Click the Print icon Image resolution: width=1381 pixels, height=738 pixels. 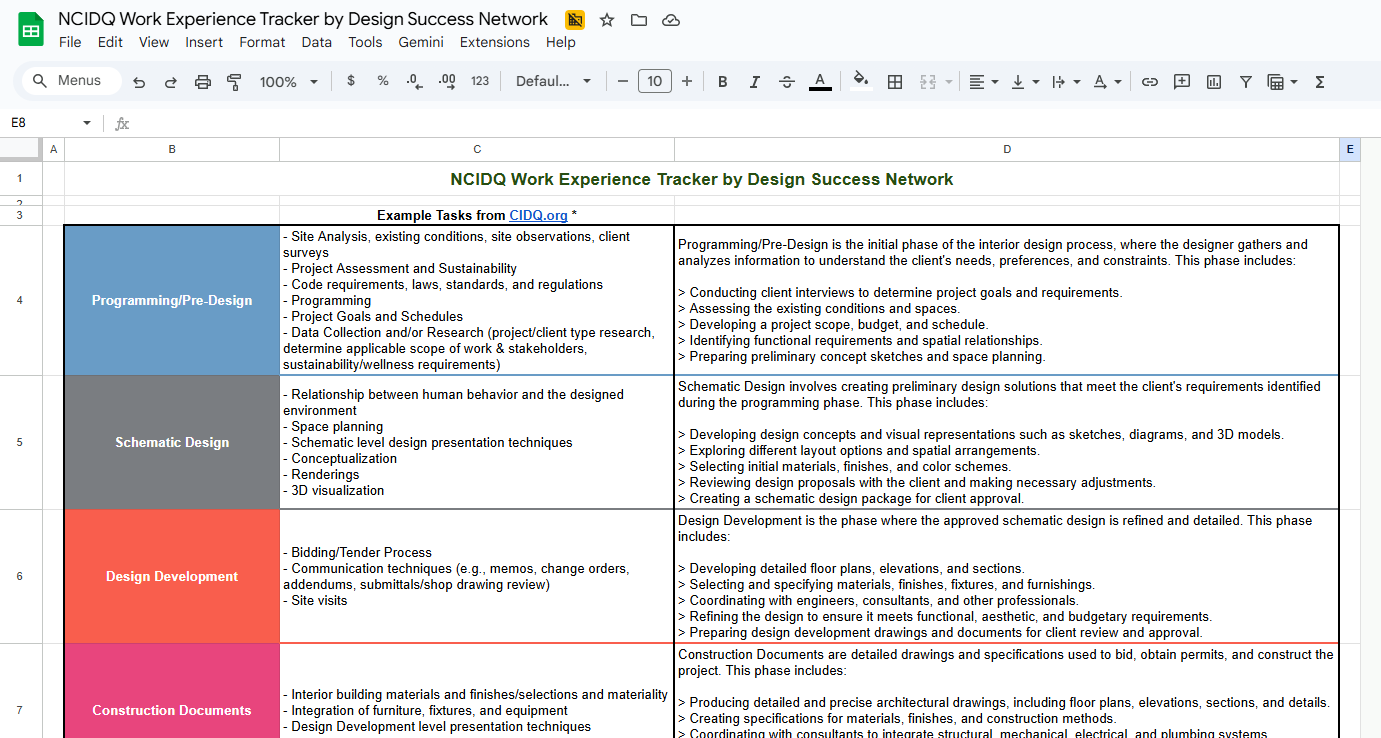click(x=203, y=82)
